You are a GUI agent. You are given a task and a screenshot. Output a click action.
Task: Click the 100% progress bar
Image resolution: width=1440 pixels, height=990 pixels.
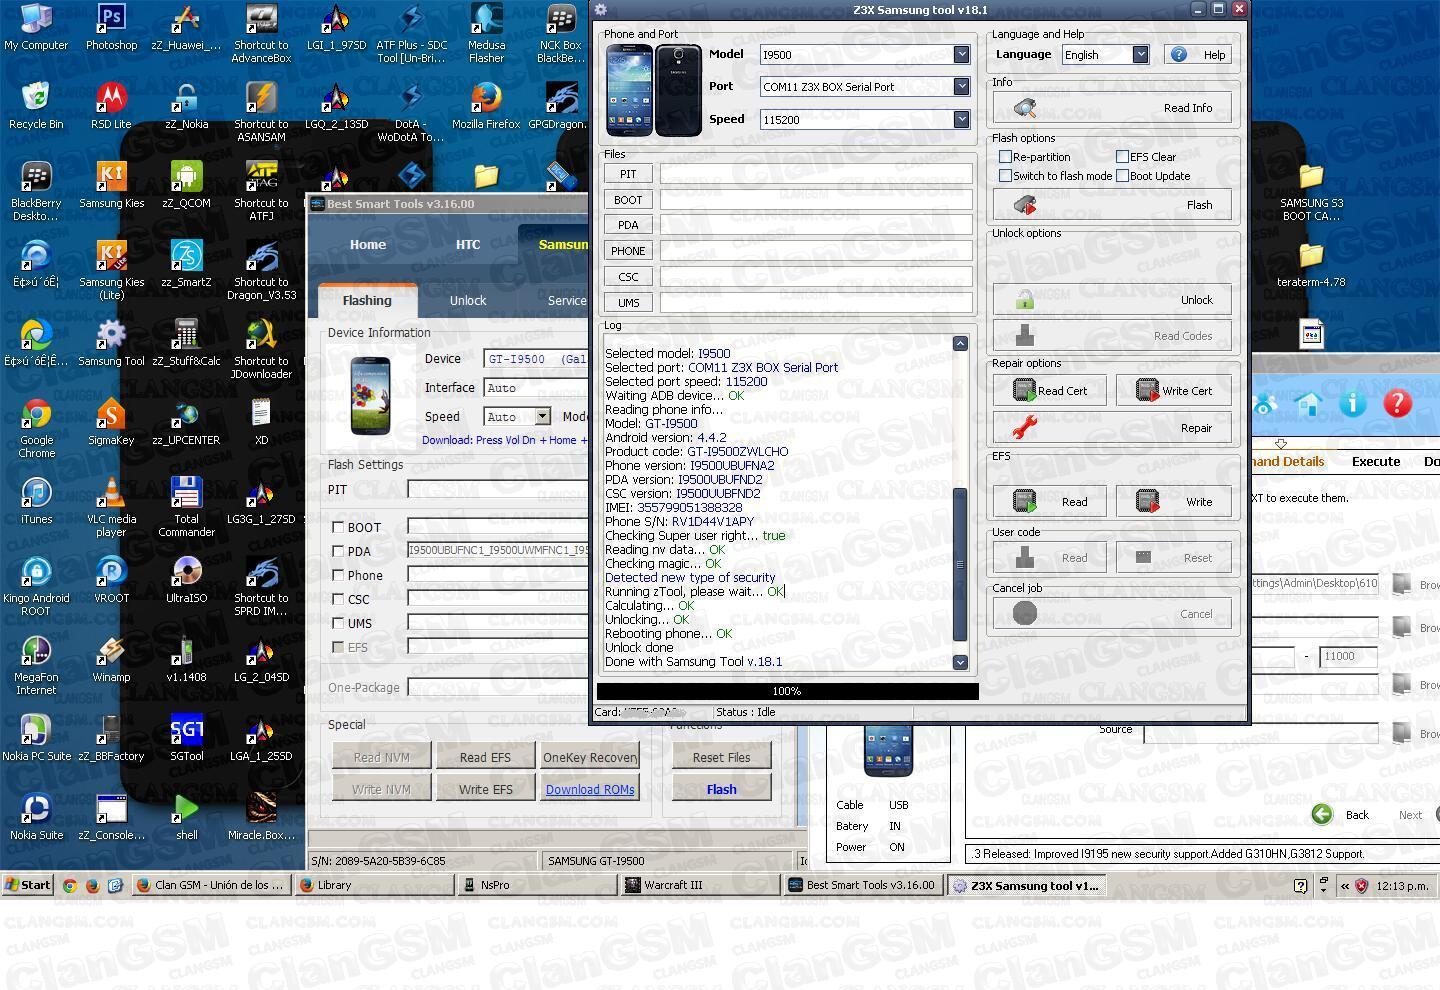tap(787, 691)
